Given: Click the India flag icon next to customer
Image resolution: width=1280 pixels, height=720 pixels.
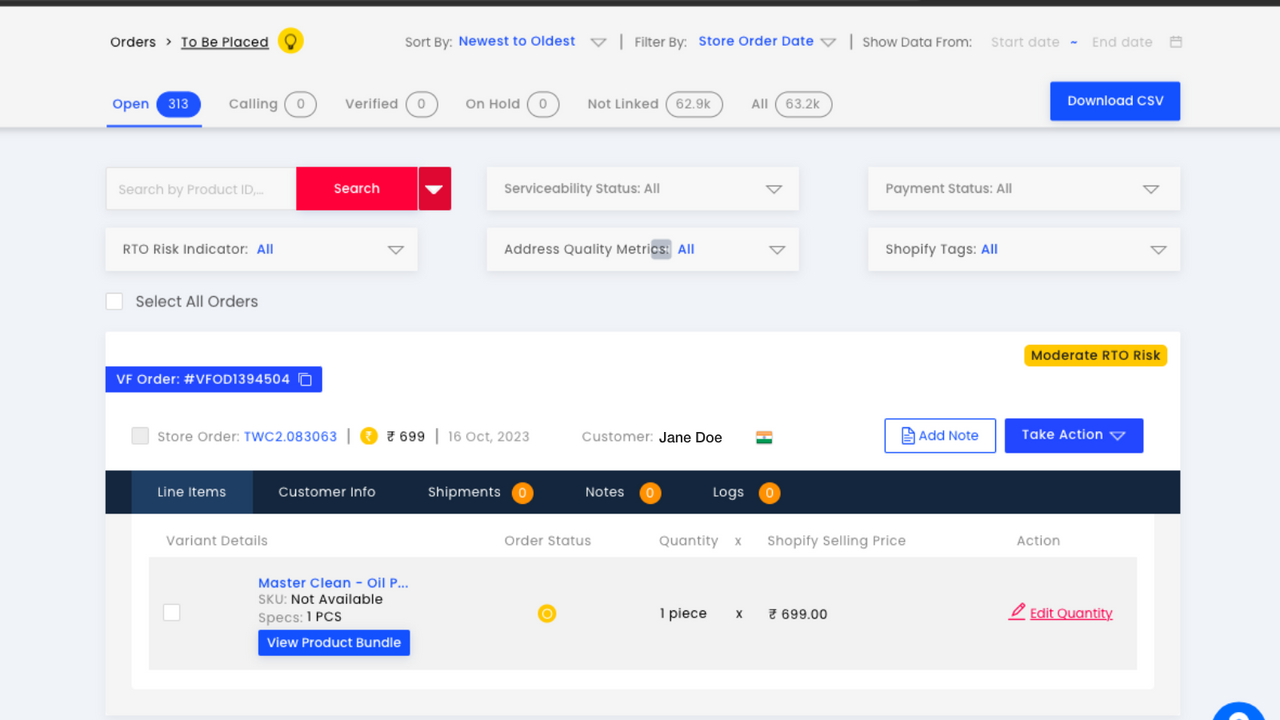Looking at the screenshot, I should [764, 437].
